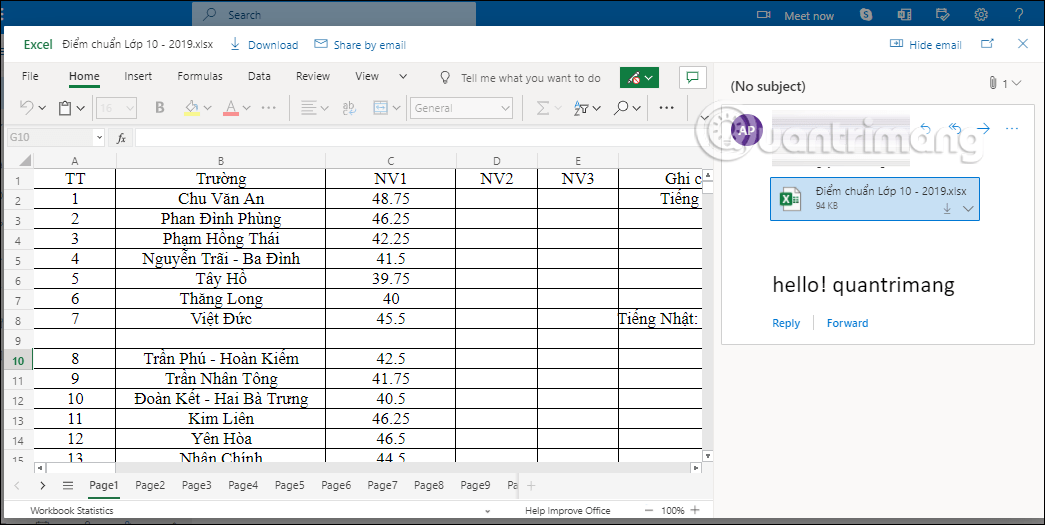Switch to the View tab
Screen dimensions: 1045x525
[x=367, y=77]
